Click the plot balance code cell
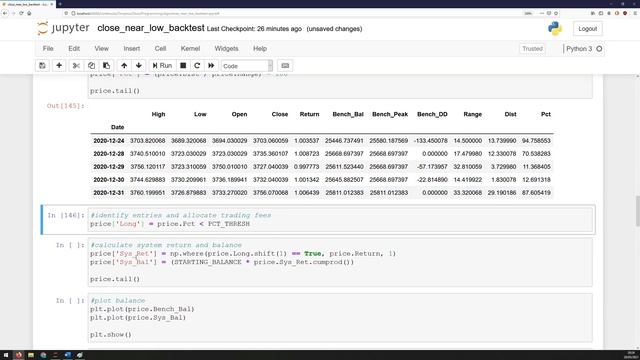The width and height of the screenshot is (640, 360). [x=340, y=318]
